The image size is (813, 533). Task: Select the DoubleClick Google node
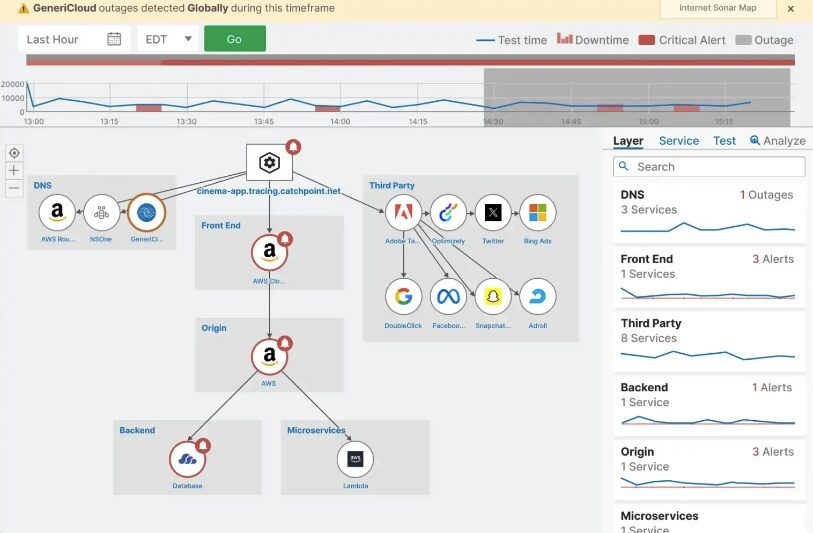coord(403,297)
